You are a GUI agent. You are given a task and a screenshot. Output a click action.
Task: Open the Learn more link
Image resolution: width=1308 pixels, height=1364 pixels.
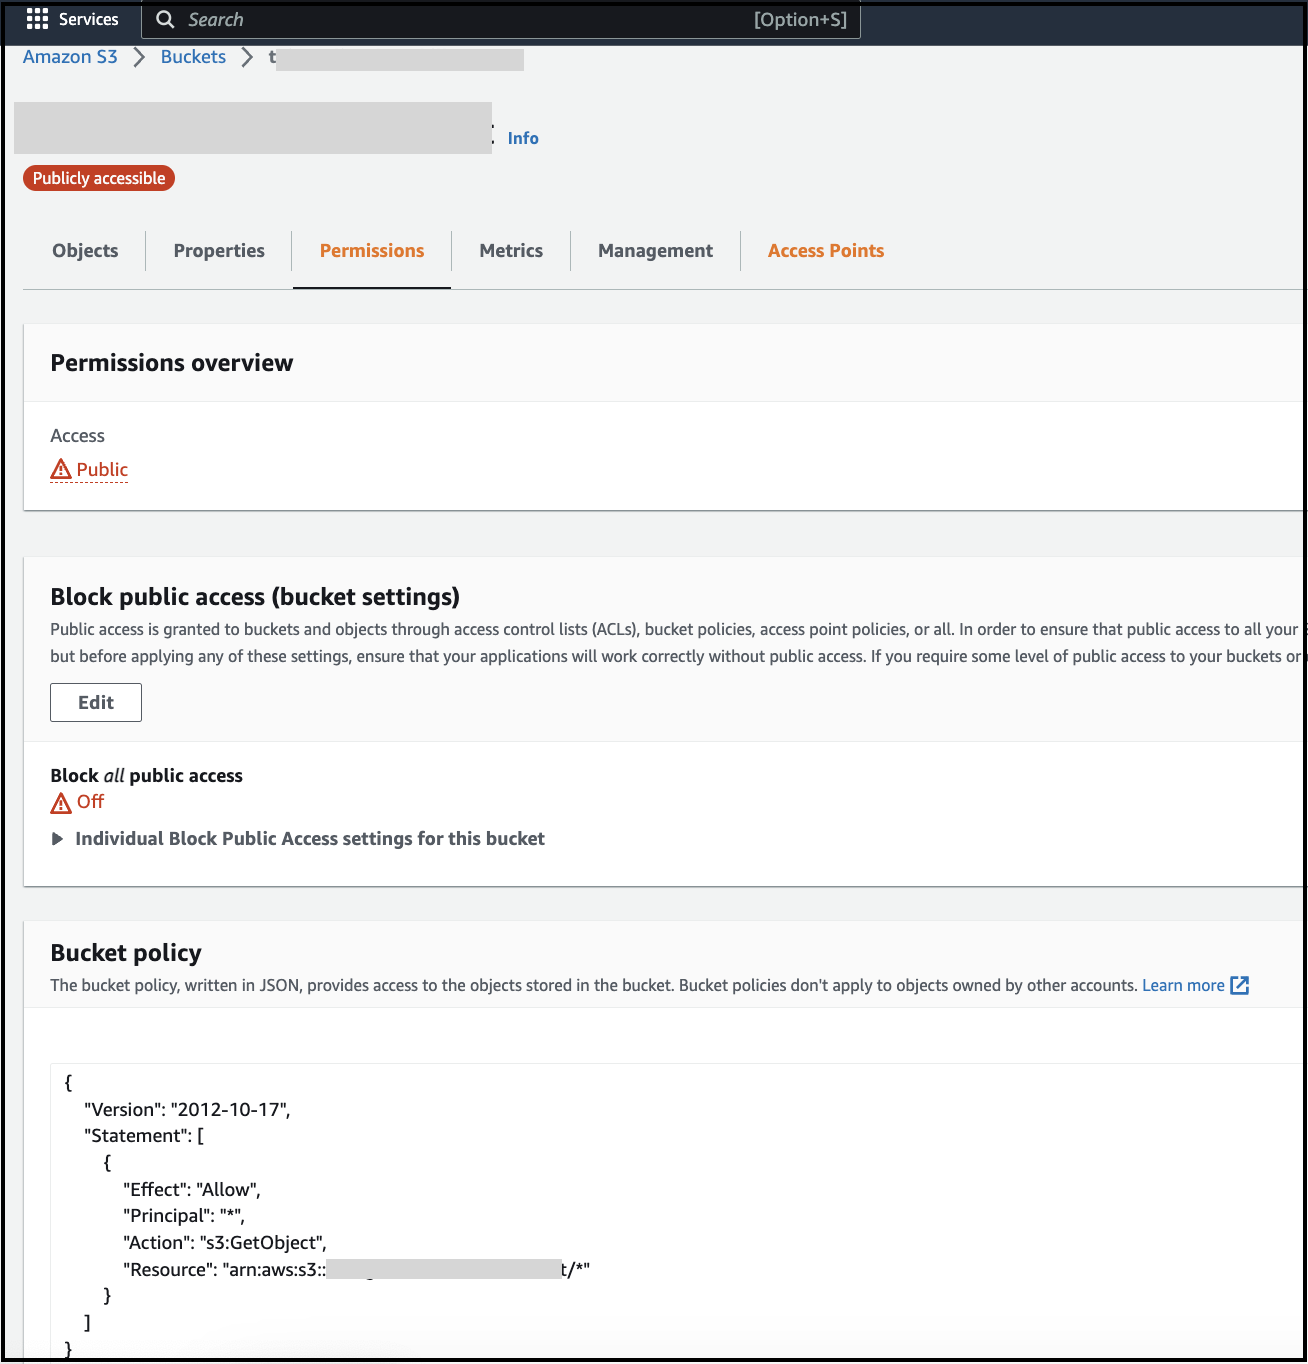click(x=1183, y=985)
